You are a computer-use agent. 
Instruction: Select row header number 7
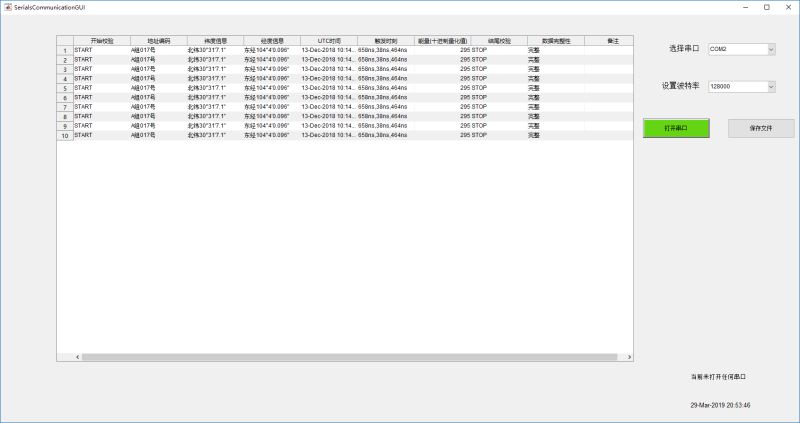[65, 107]
